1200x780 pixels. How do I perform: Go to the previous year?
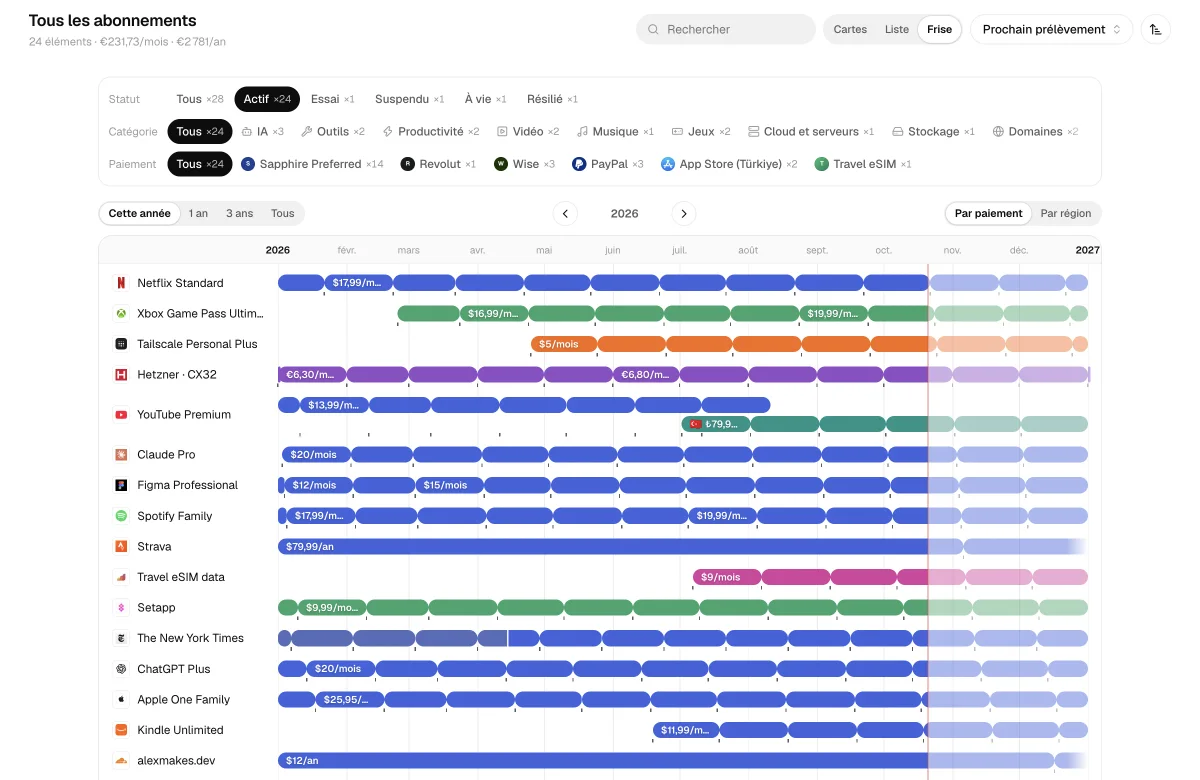(x=566, y=213)
